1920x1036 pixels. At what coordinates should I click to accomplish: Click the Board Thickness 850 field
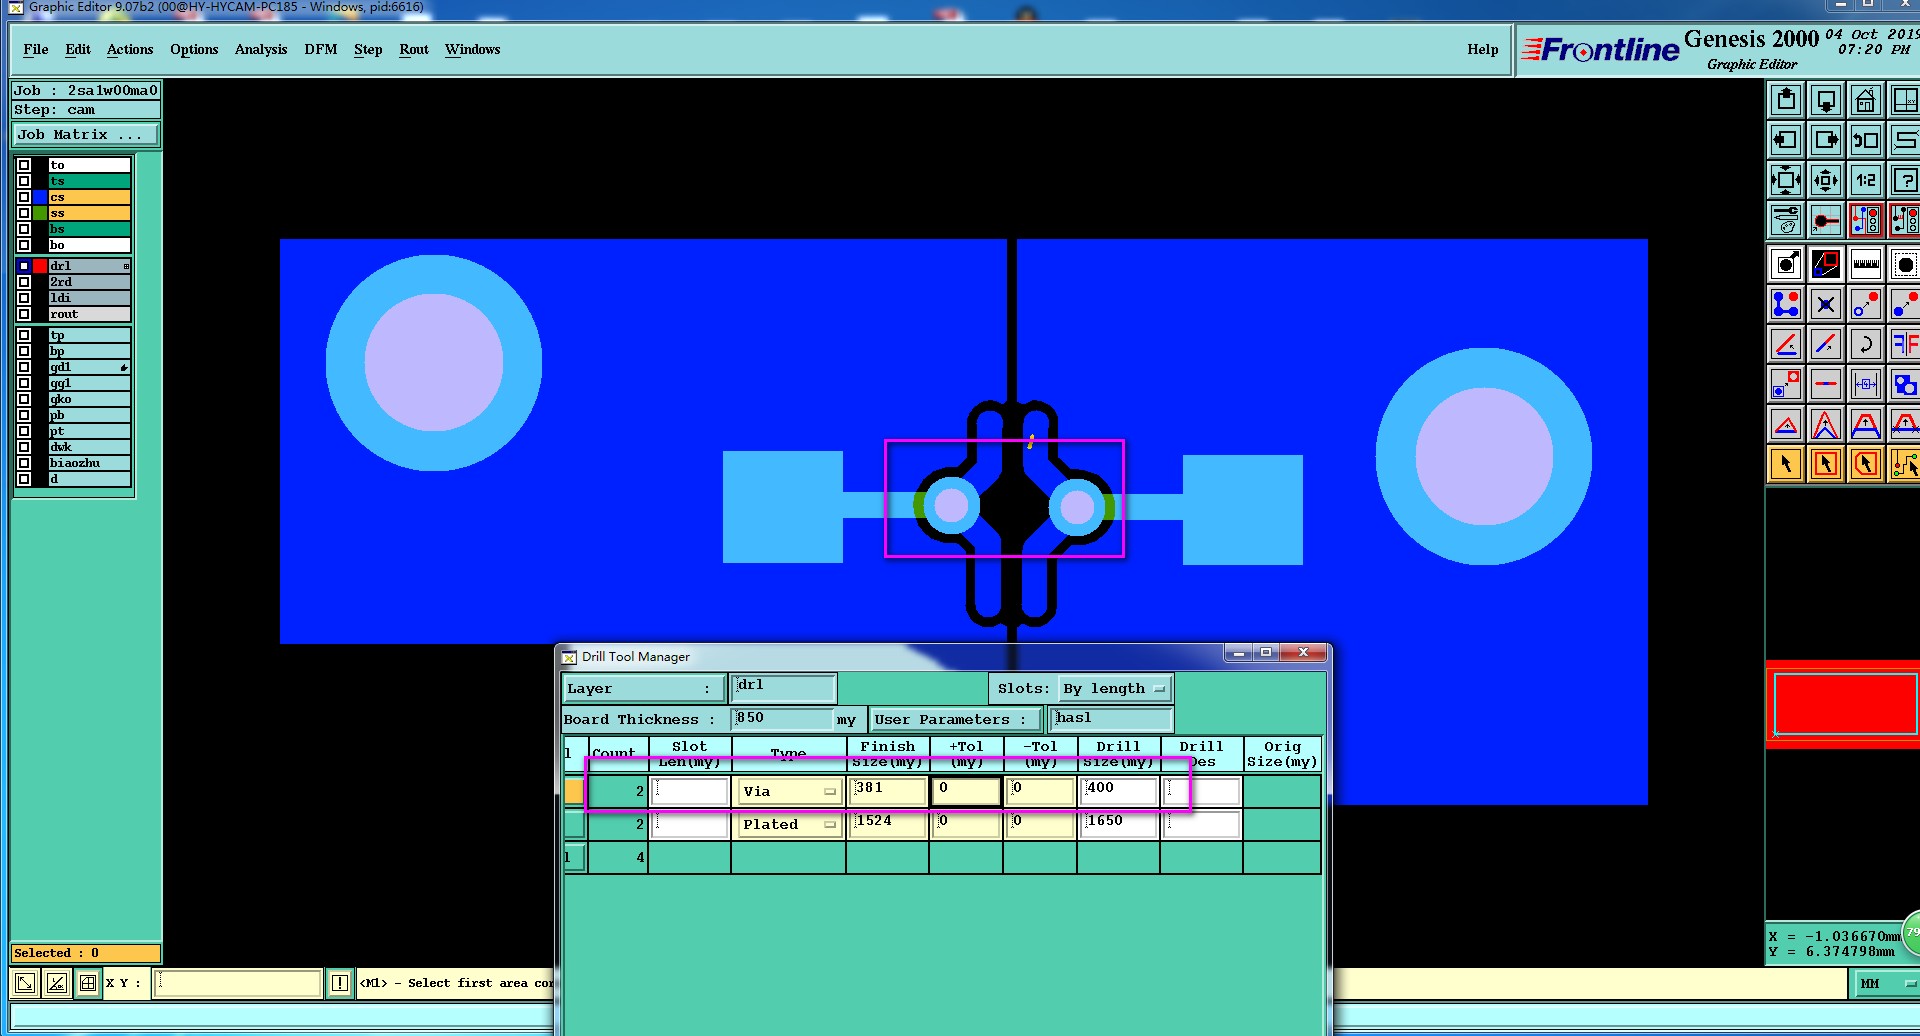coord(783,718)
